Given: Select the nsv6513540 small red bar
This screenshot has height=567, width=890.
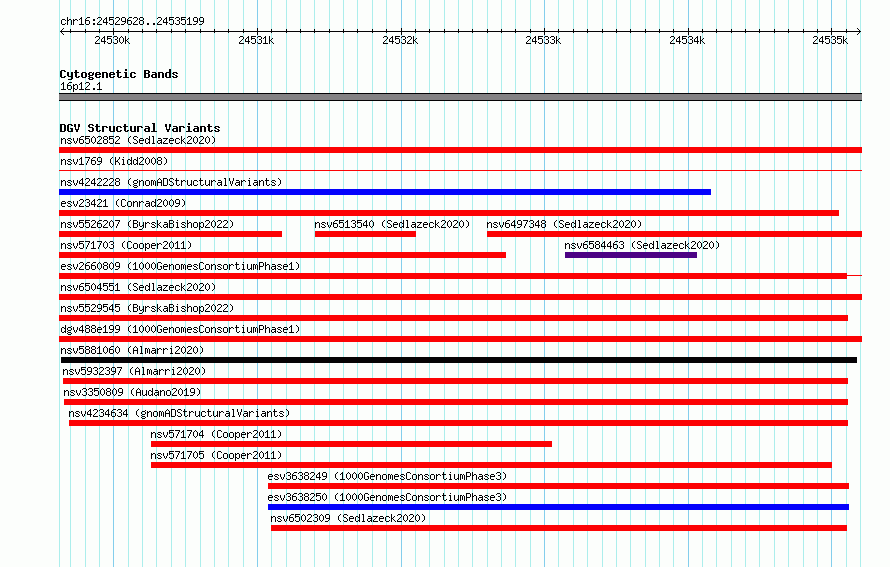Looking at the screenshot, I should pos(365,234).
